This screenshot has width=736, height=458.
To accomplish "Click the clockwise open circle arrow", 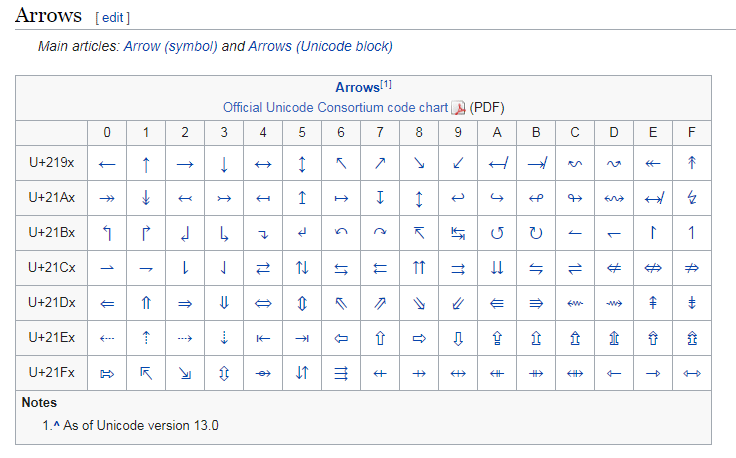I will (x=536, y=233).
